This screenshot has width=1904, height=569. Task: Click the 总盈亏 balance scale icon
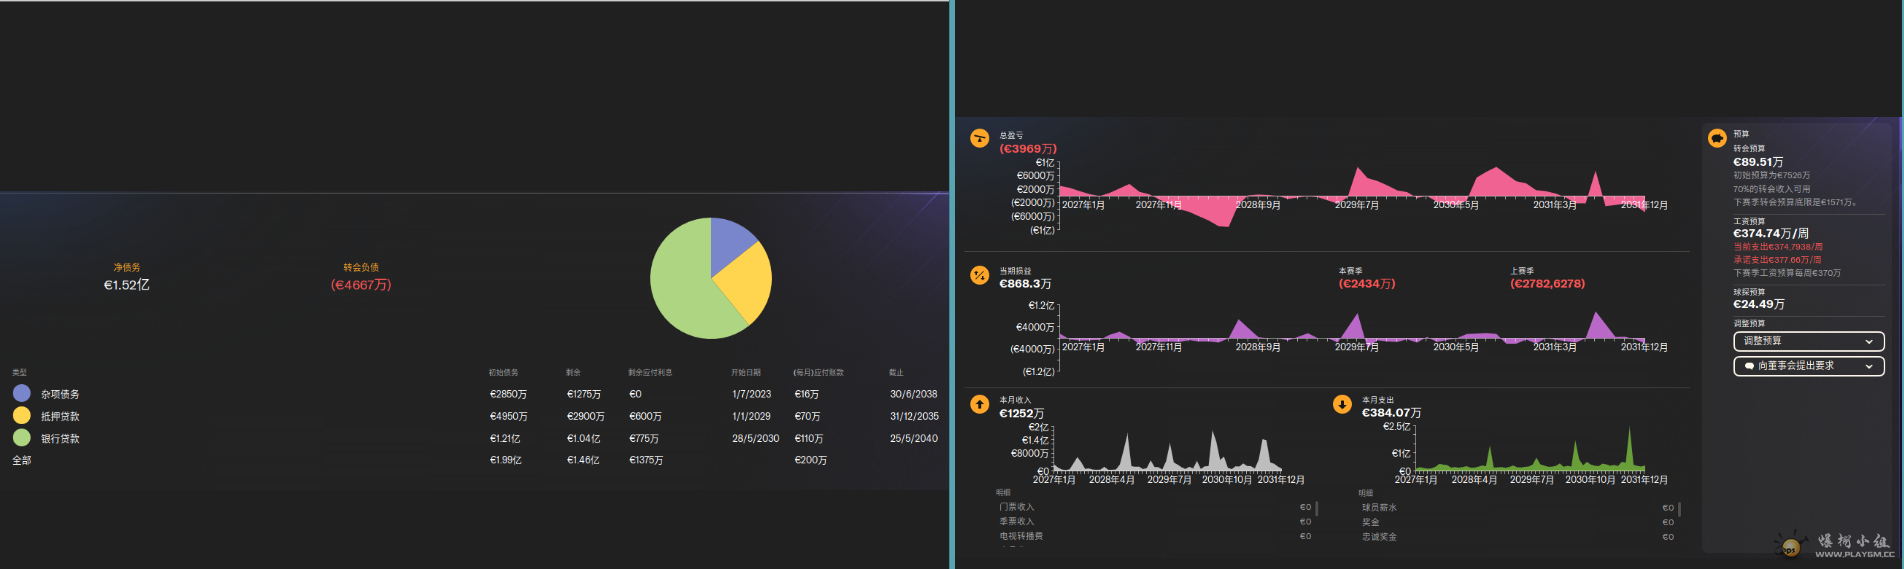[979, 138]
